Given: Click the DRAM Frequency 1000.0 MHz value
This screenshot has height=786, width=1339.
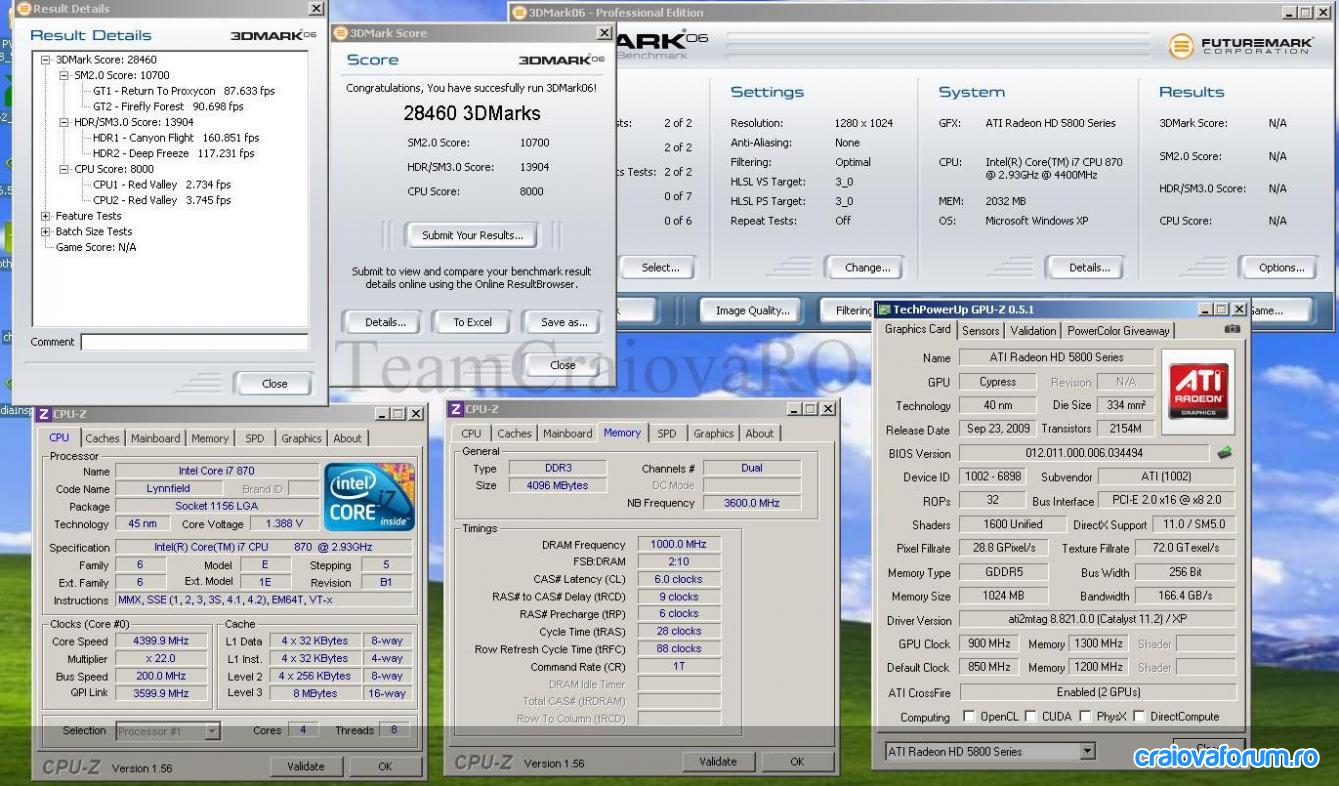Looking at the screenshot, I should point(680,544).
